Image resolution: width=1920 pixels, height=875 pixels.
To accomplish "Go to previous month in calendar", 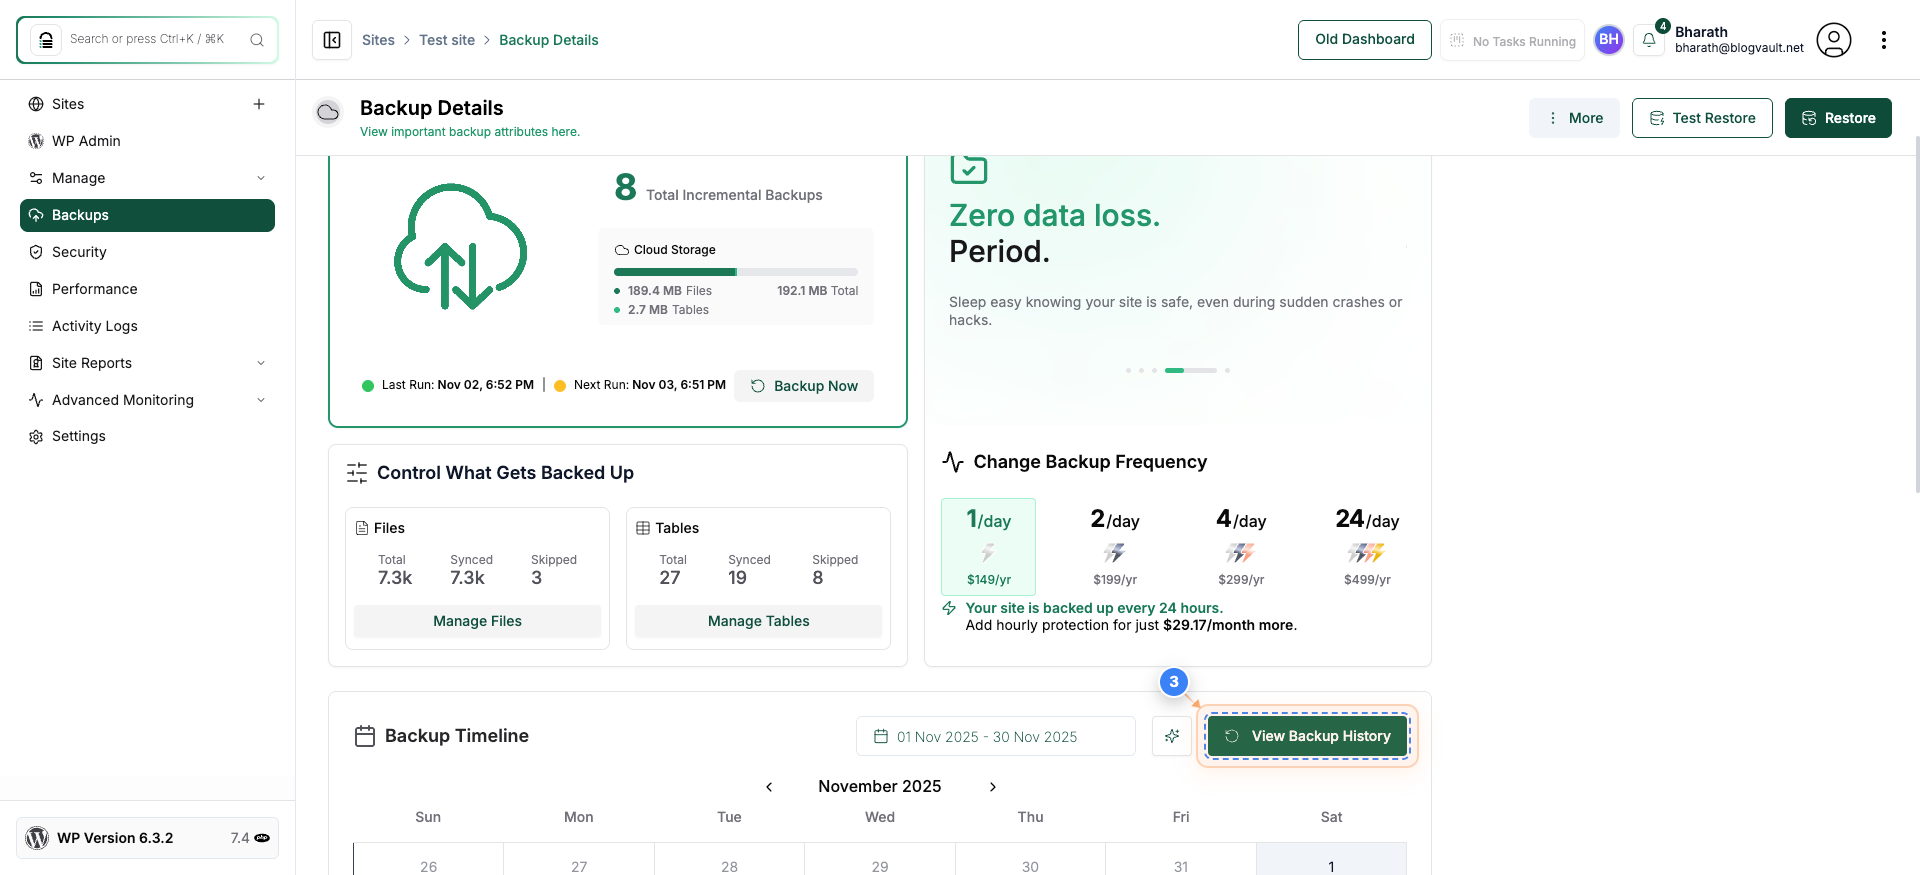I will coord(769,787).
